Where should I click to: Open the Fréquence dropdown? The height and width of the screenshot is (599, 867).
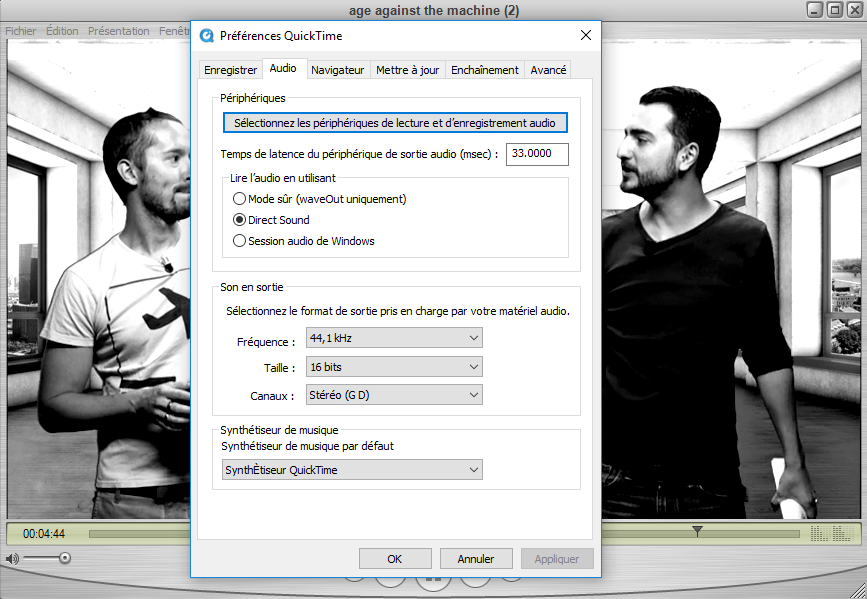point(395,338)
